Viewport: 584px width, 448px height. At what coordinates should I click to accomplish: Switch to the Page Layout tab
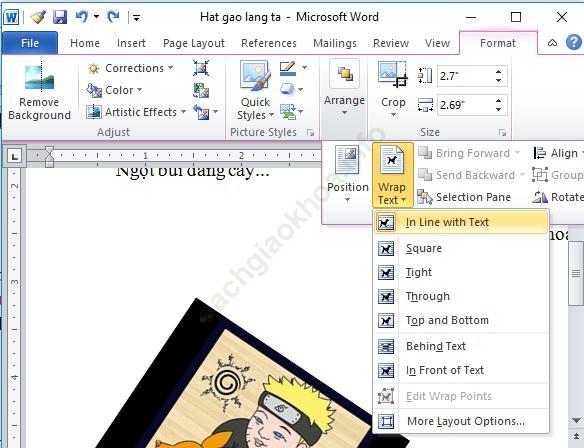pyautogui.click(x=194, y=43)
